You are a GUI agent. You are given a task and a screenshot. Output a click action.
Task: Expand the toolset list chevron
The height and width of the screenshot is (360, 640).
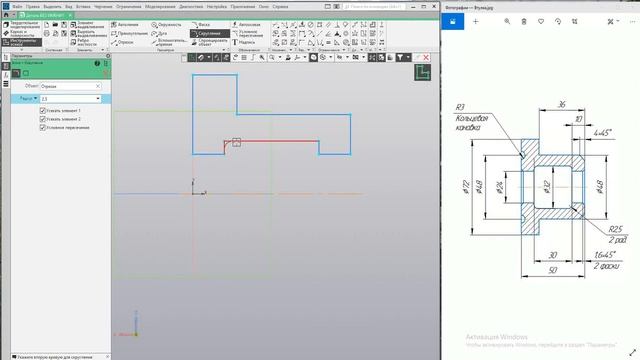(22, 50)
